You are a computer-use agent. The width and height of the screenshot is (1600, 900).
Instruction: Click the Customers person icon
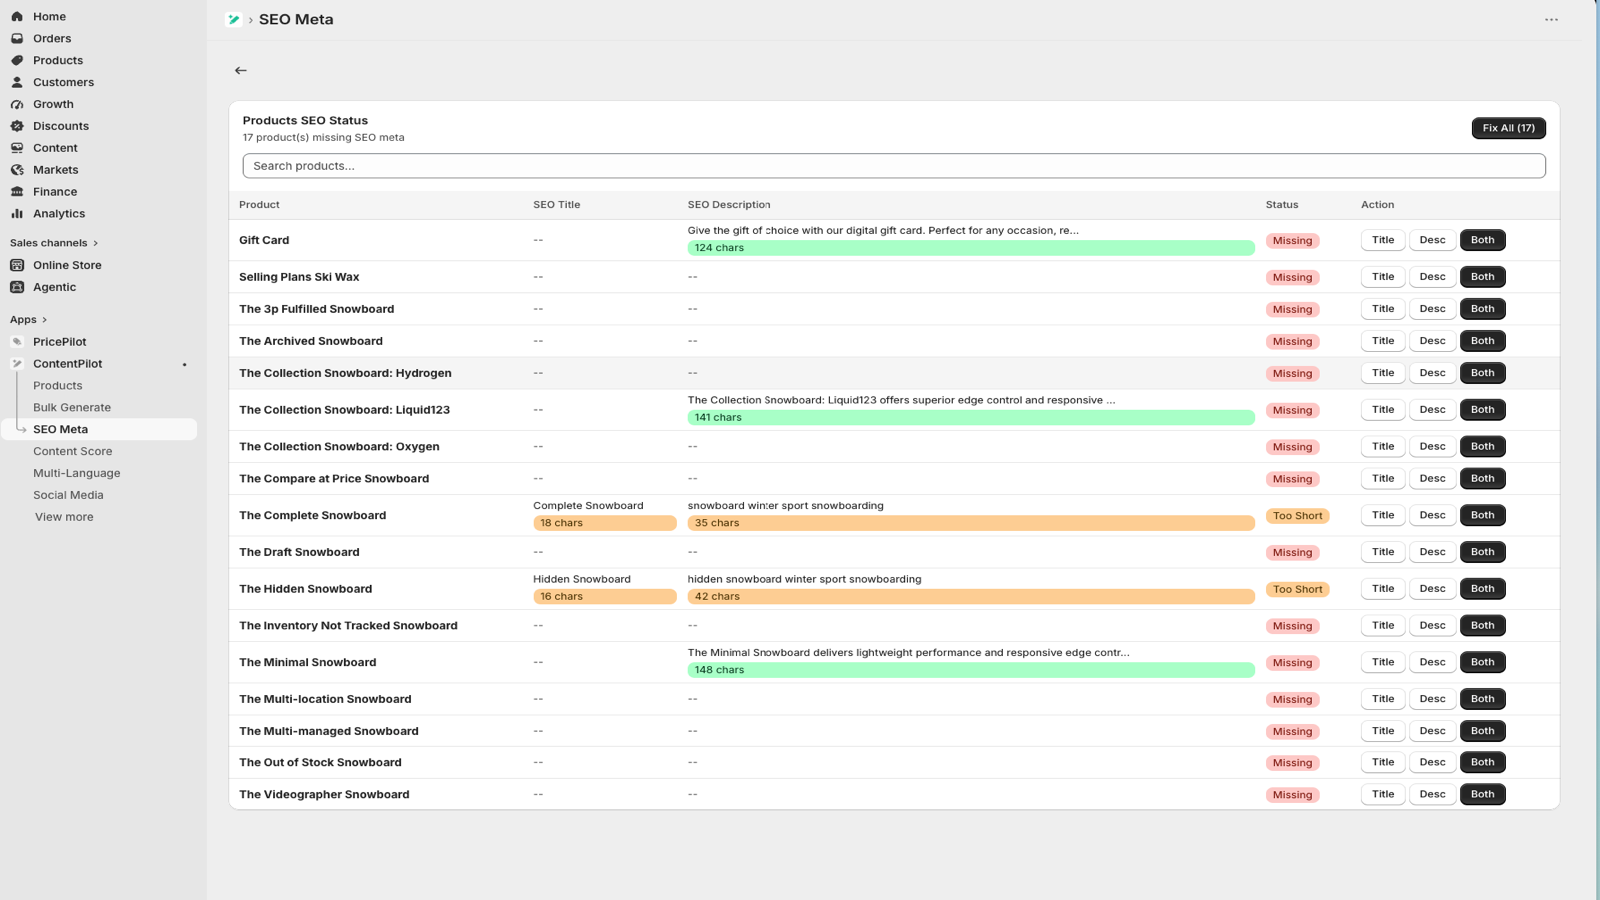tap(17, 82)
